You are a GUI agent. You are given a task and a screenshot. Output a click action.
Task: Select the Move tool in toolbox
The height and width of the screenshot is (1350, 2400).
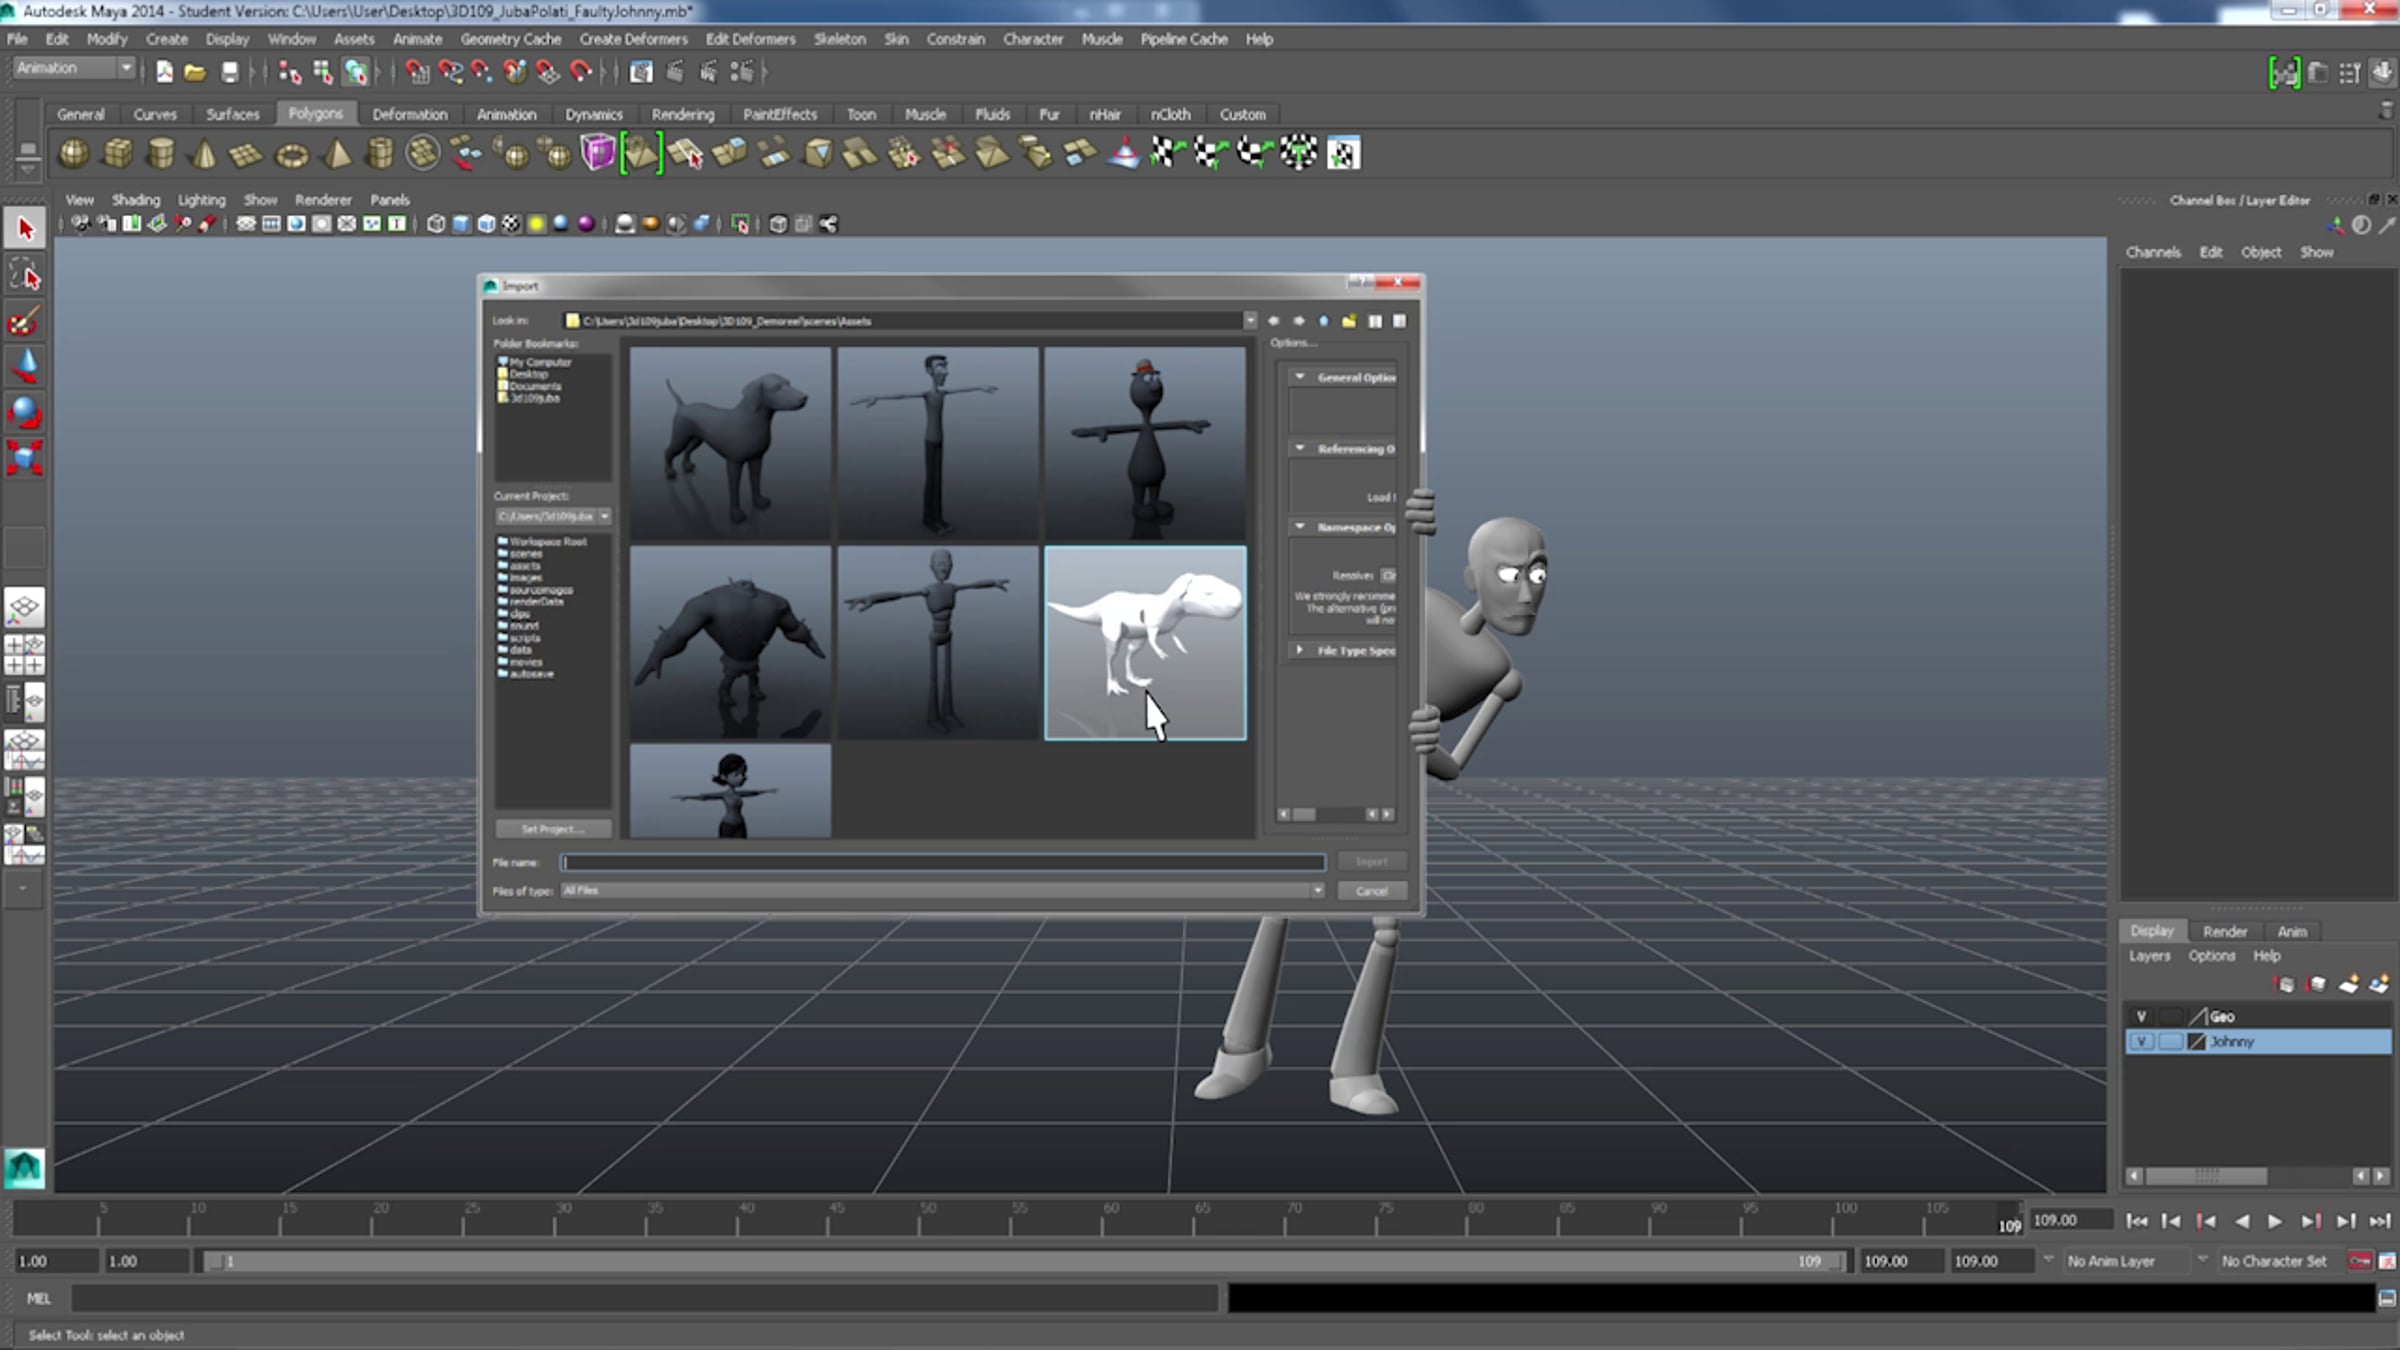click(25, 366)
